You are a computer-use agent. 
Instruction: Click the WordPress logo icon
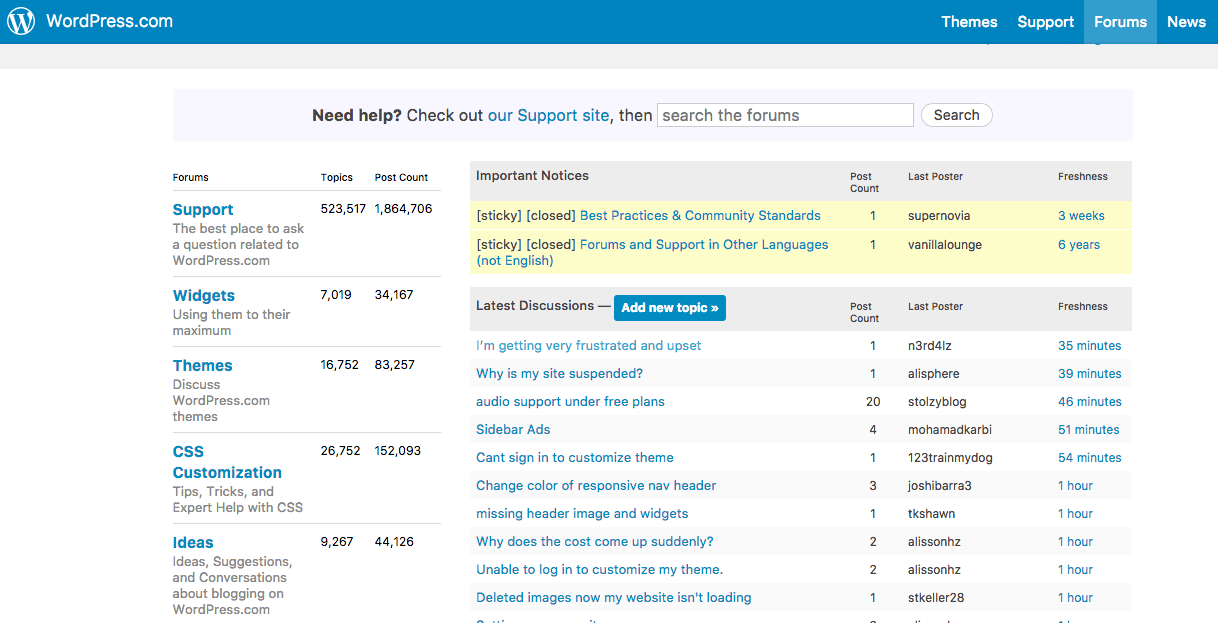(x=21, y=21)
